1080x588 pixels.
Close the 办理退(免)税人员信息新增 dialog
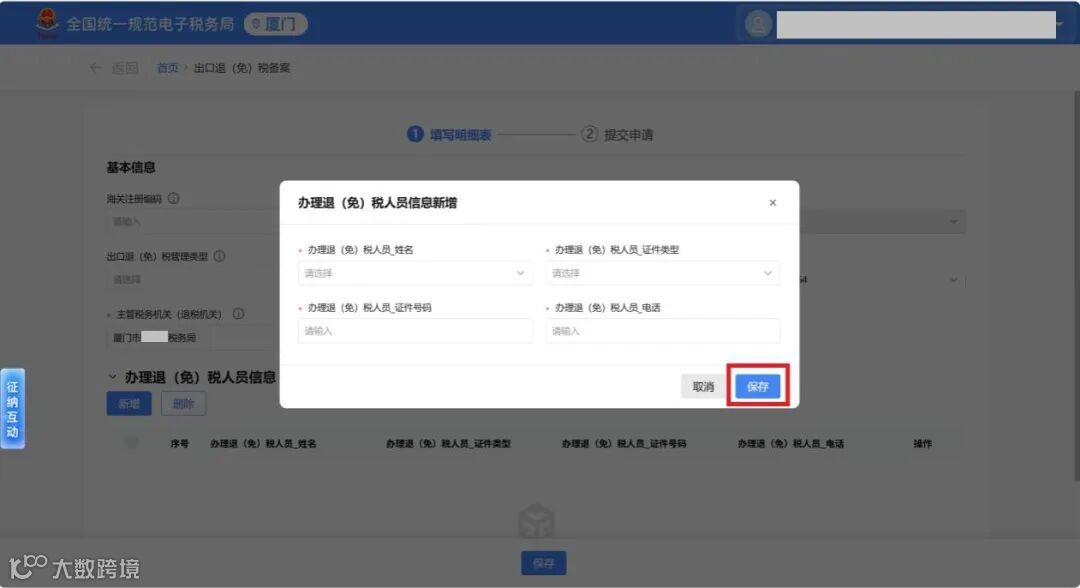[773, 202]
